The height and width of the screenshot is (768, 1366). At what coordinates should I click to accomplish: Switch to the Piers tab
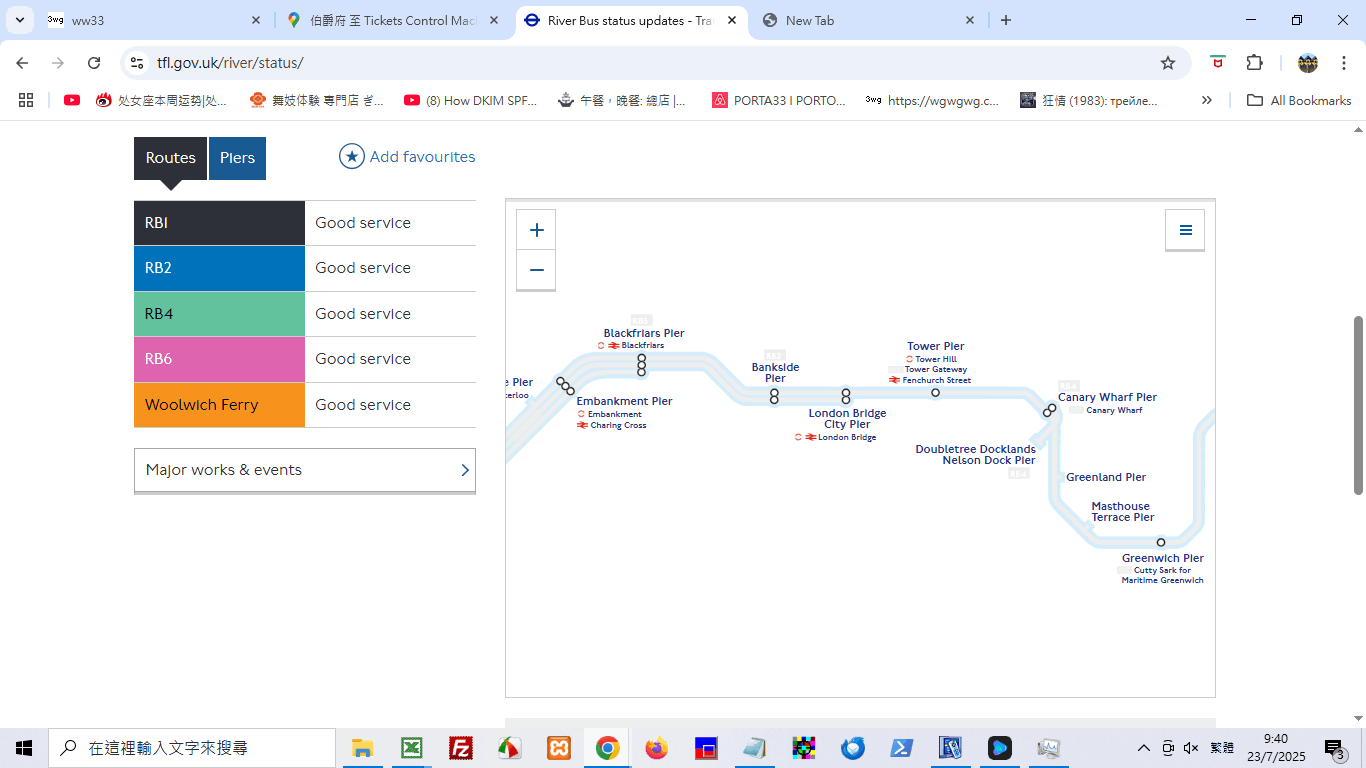coord(237,158)
